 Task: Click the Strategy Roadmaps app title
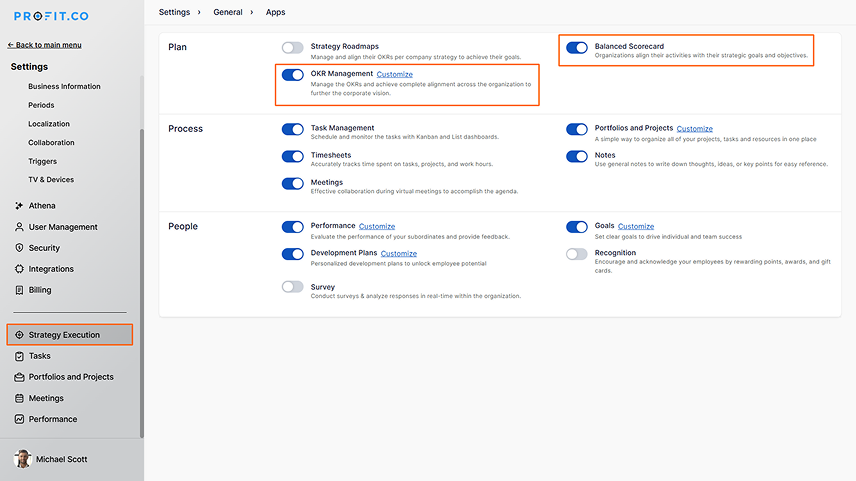pos(344,46)
